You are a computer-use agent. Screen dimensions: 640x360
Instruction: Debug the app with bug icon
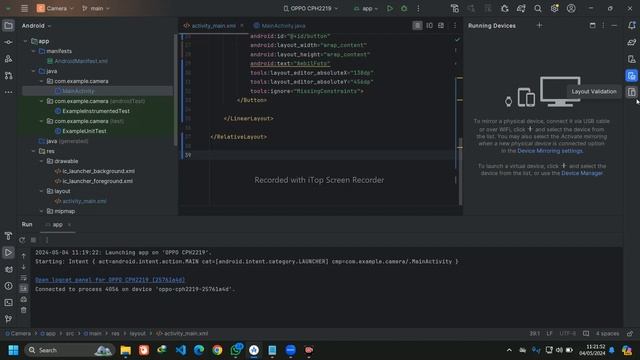pos(404,8)
